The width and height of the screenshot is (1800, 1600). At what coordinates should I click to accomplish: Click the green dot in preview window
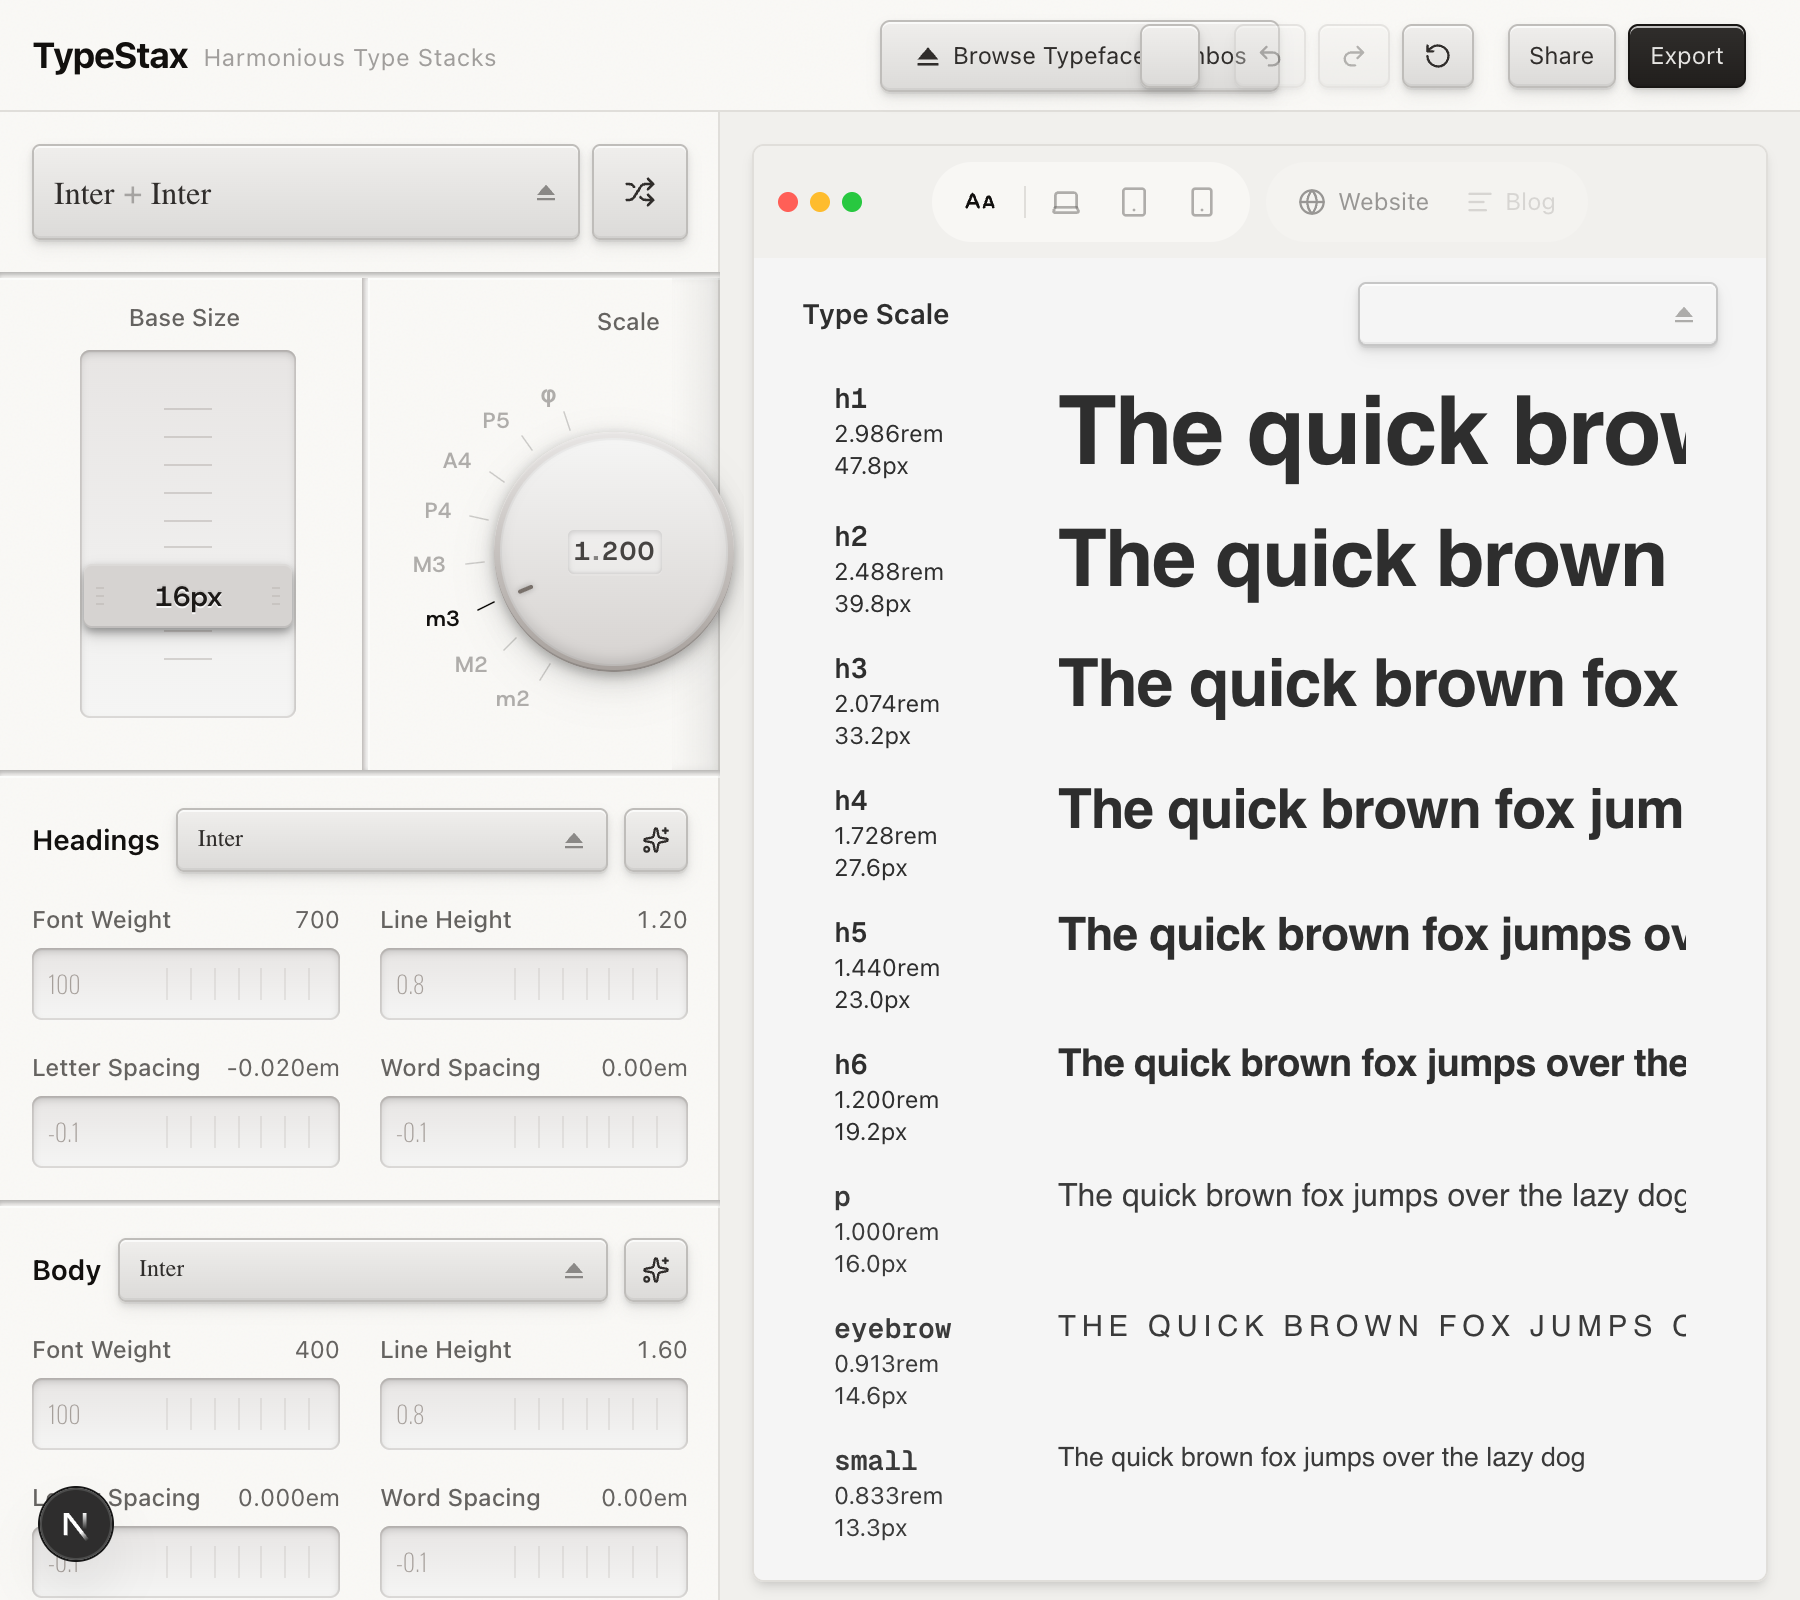(852, 202)
